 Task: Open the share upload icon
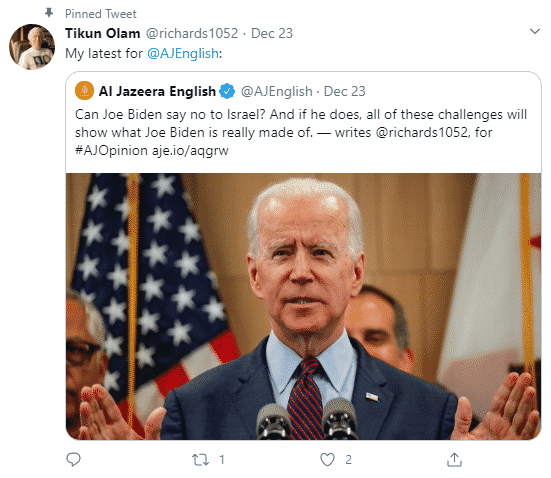(x=454, y=459)
